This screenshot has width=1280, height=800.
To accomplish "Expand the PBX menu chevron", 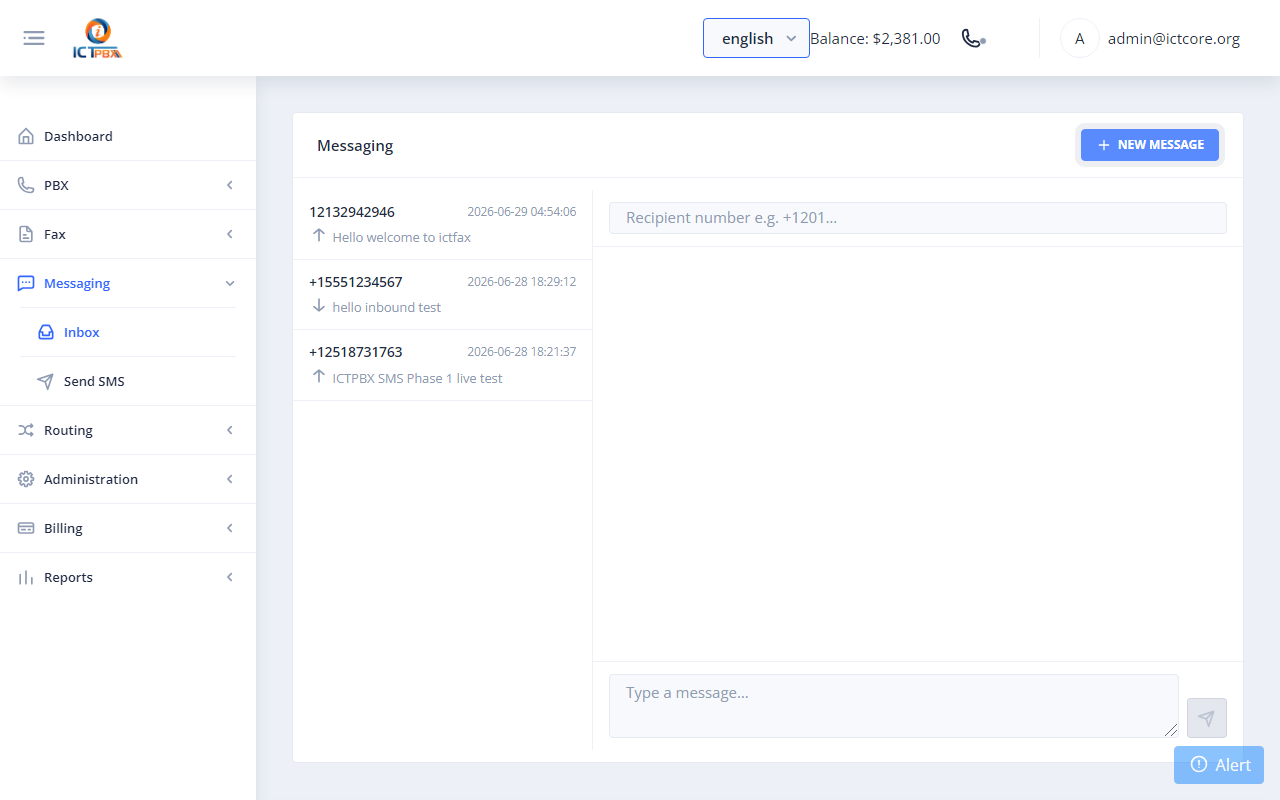I will (x=230, y=185).
